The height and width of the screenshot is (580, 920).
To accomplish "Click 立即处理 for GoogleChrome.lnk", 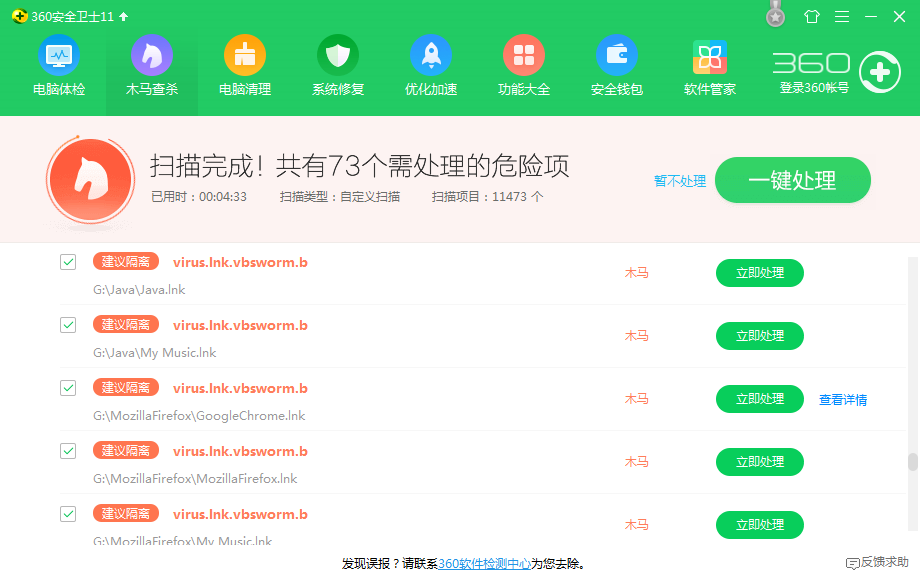I will coord(760,399).
